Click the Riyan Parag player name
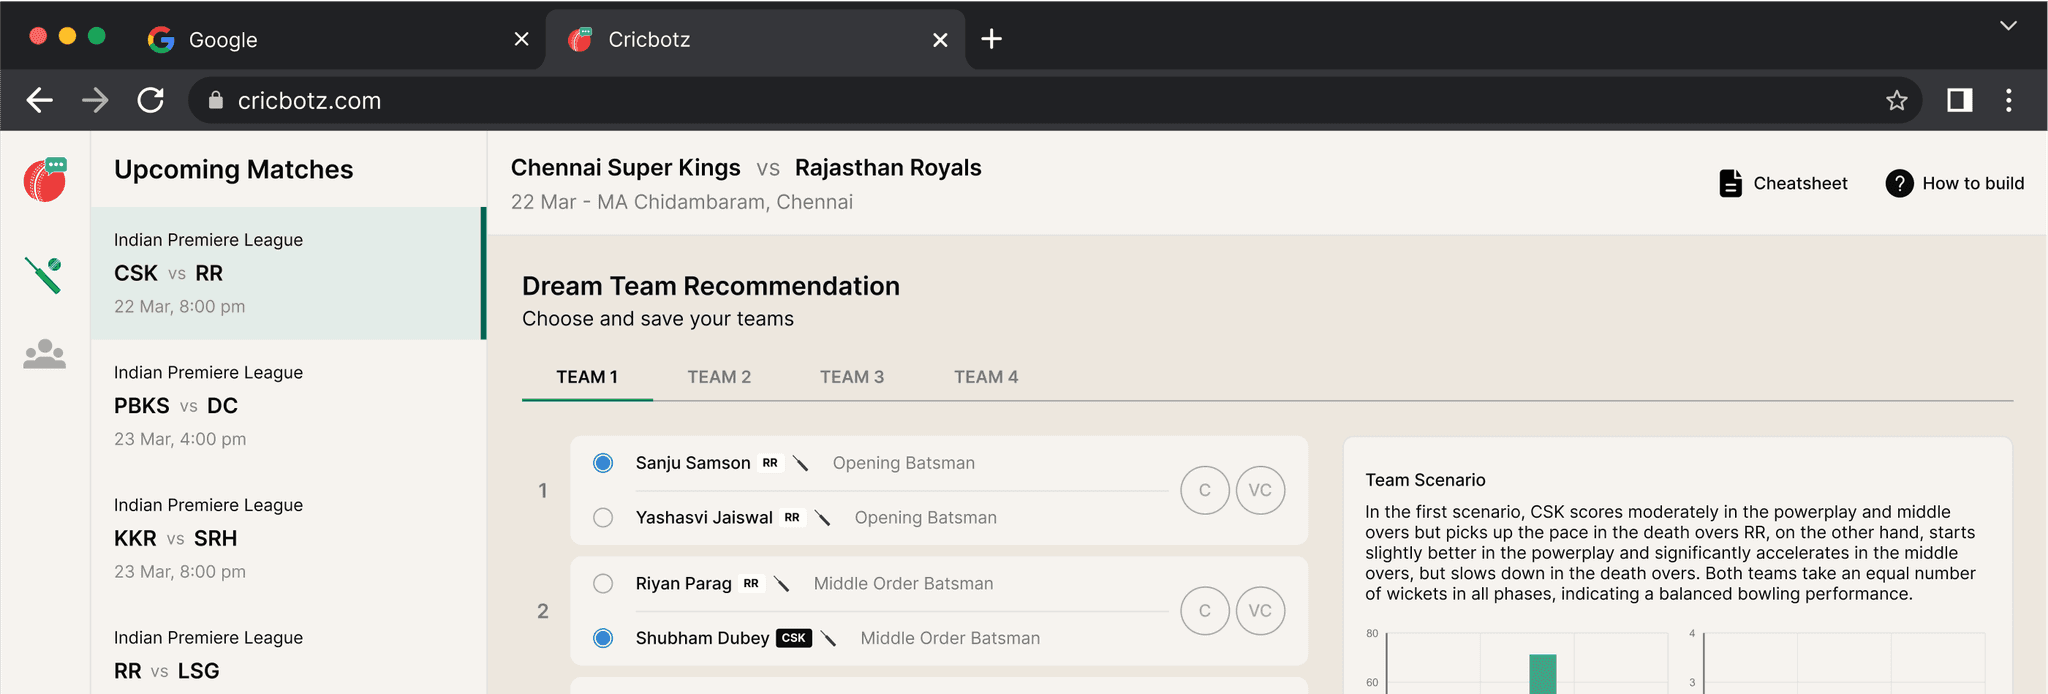Screen dimensions: 2048x694 684,584
